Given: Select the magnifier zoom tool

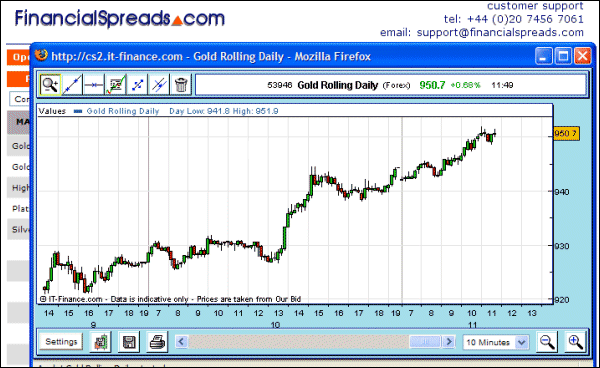Looking at the screenshot, I should (50, 85).
